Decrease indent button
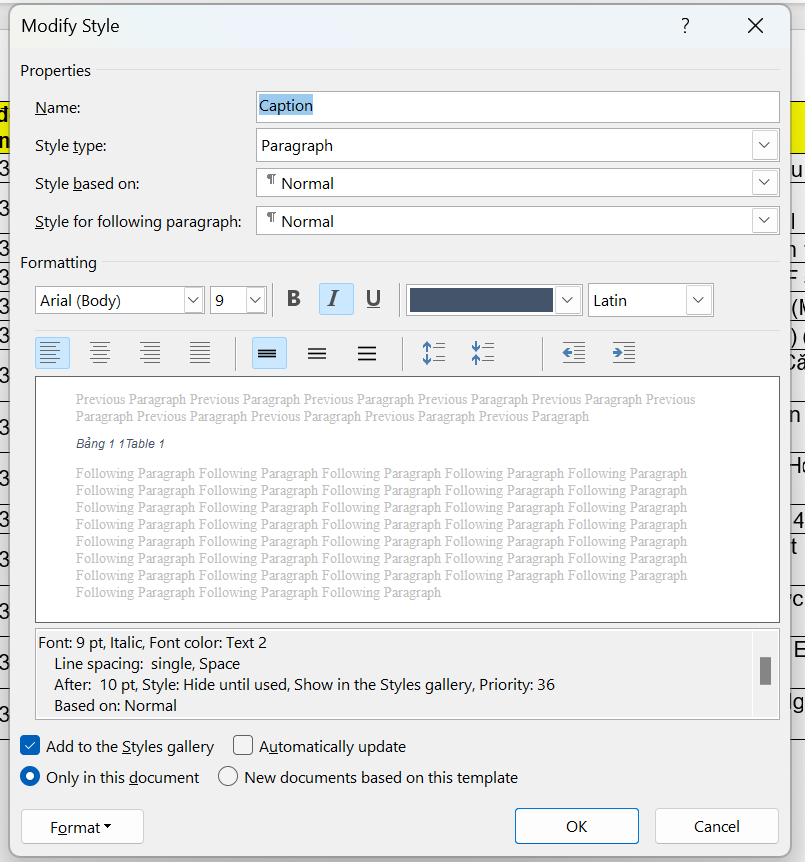The image size is (805, 862). click(x=574, y=353)
